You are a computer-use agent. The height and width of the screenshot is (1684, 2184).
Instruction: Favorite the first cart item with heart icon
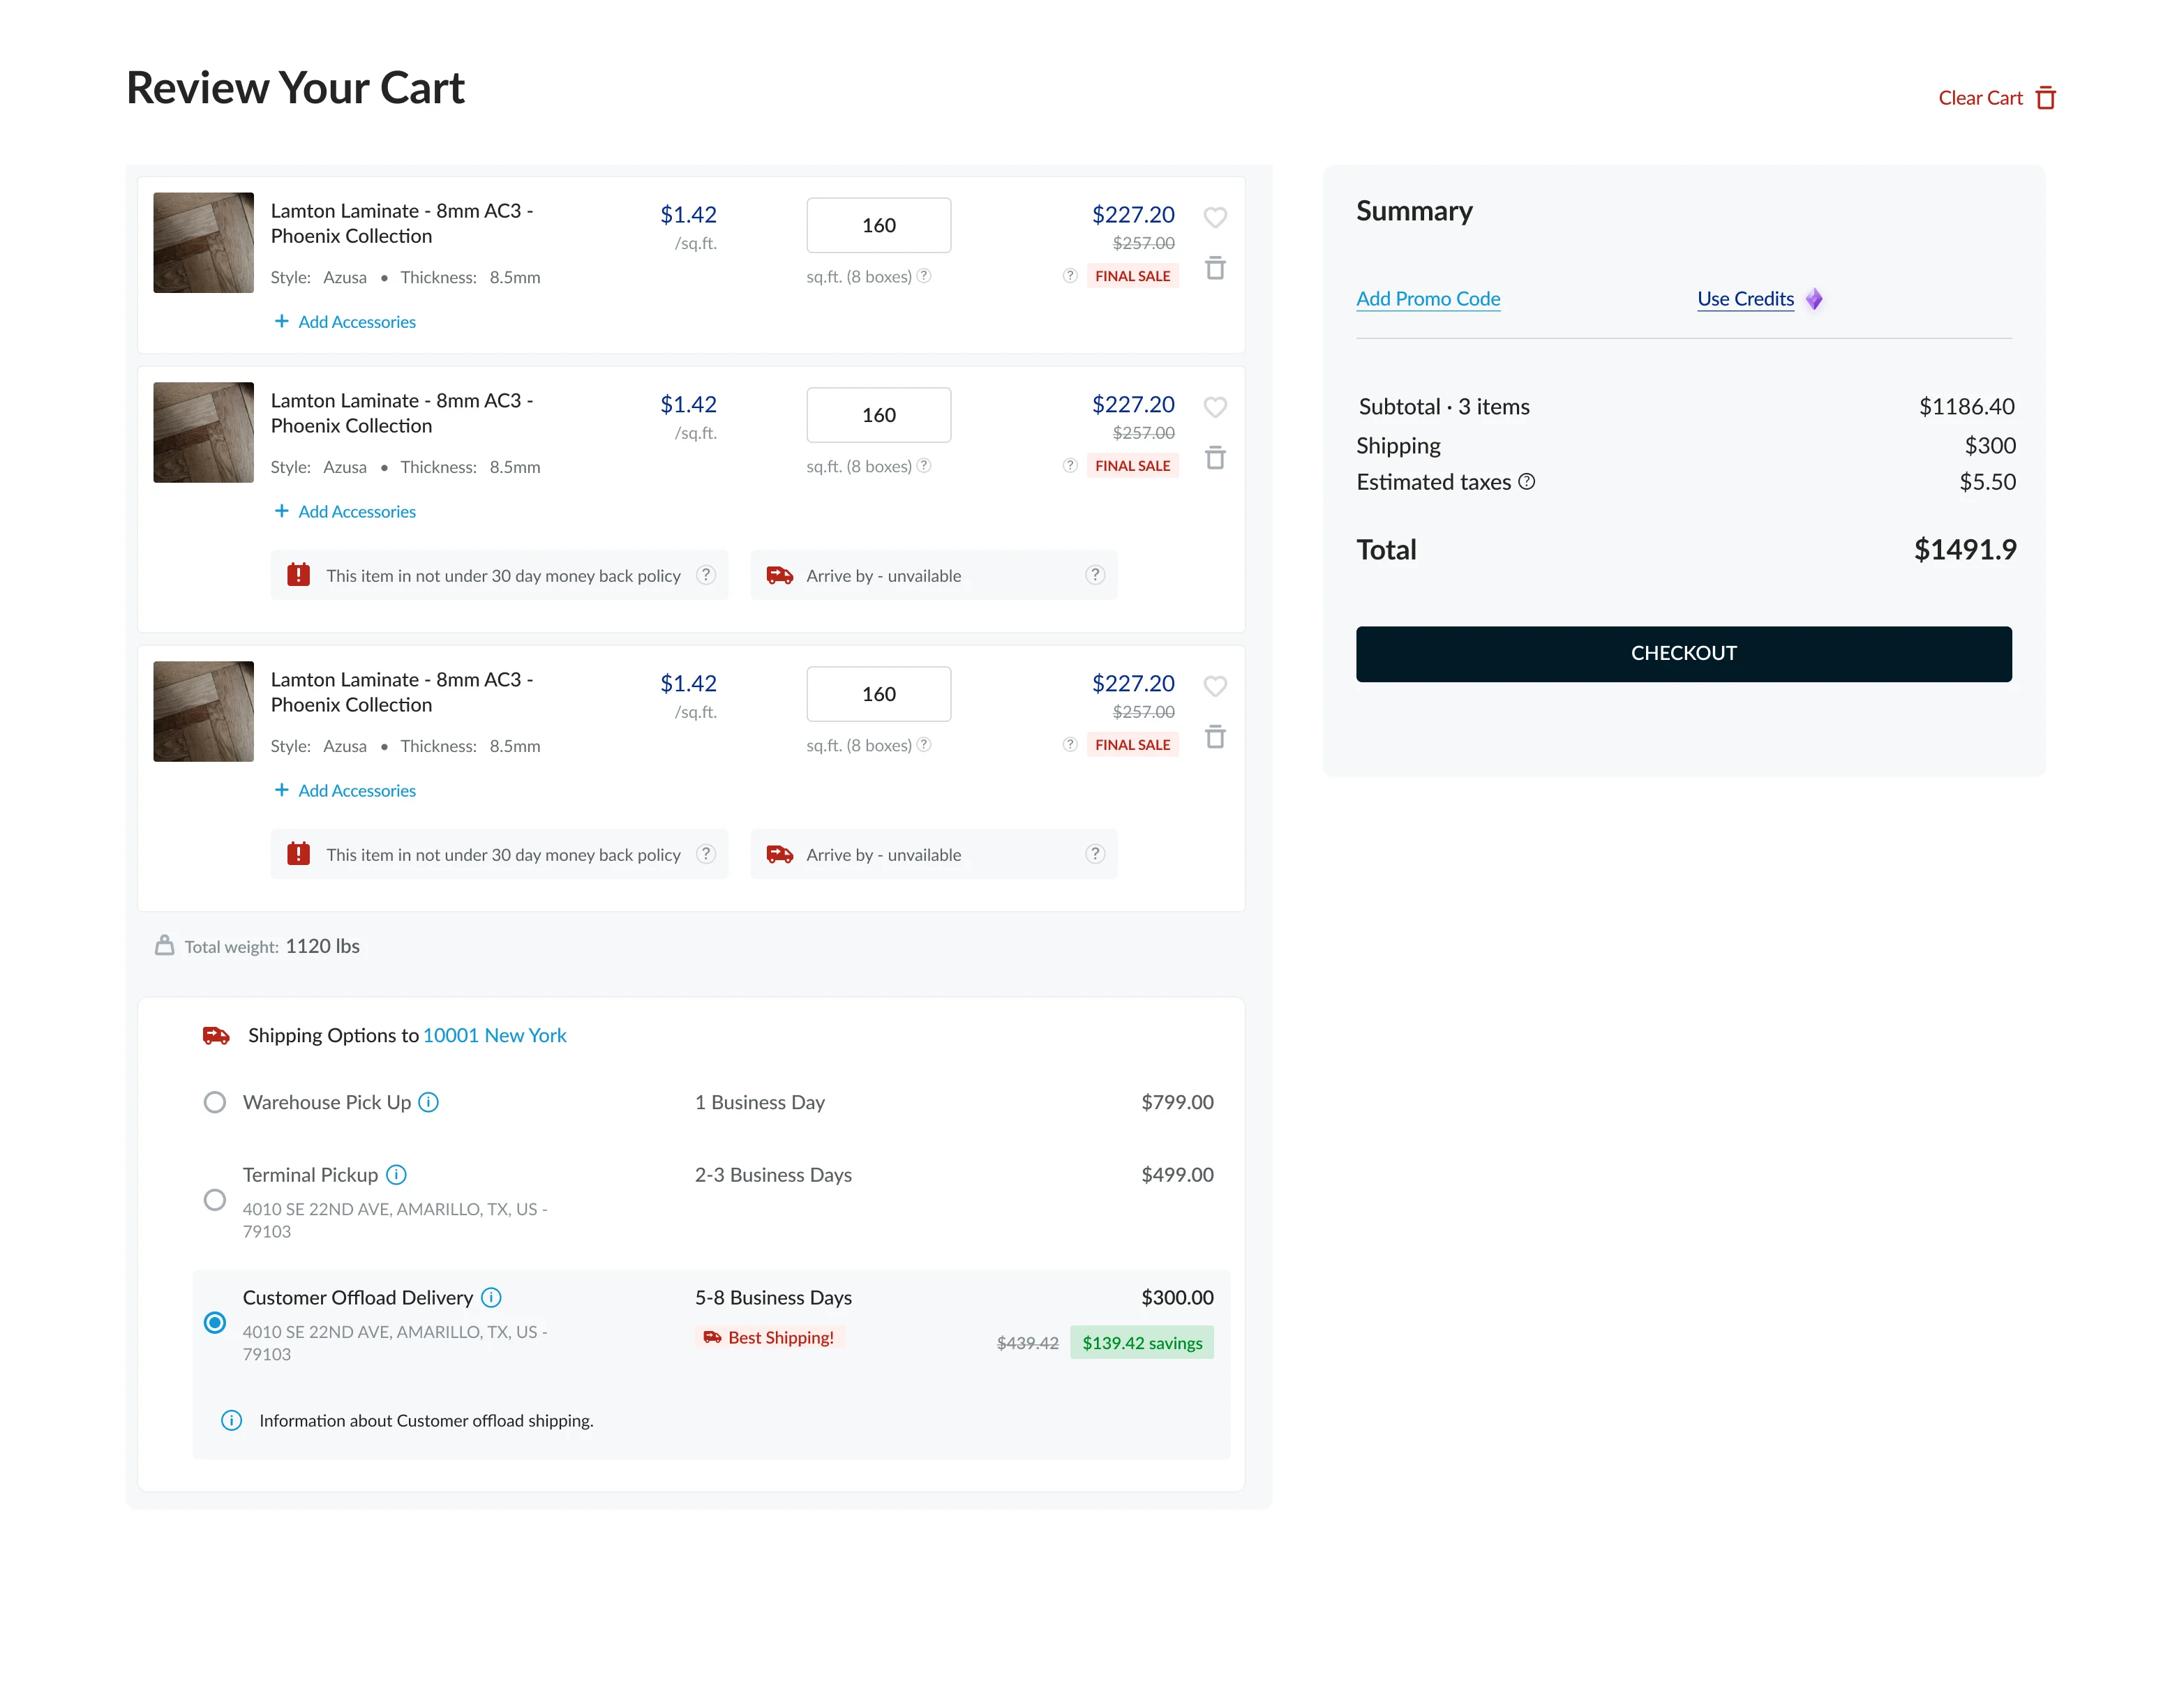point(1215,217)
